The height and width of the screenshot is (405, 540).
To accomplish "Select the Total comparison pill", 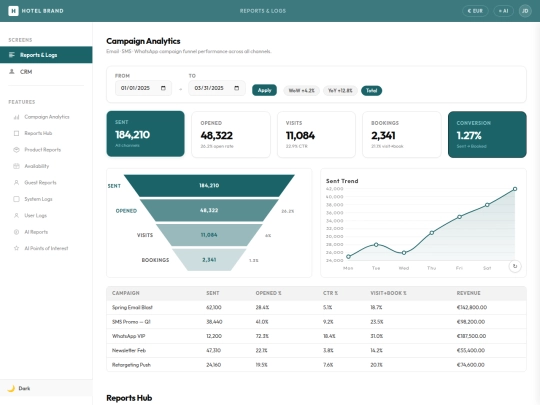I will pyautogui.click(x=371, y=91).
